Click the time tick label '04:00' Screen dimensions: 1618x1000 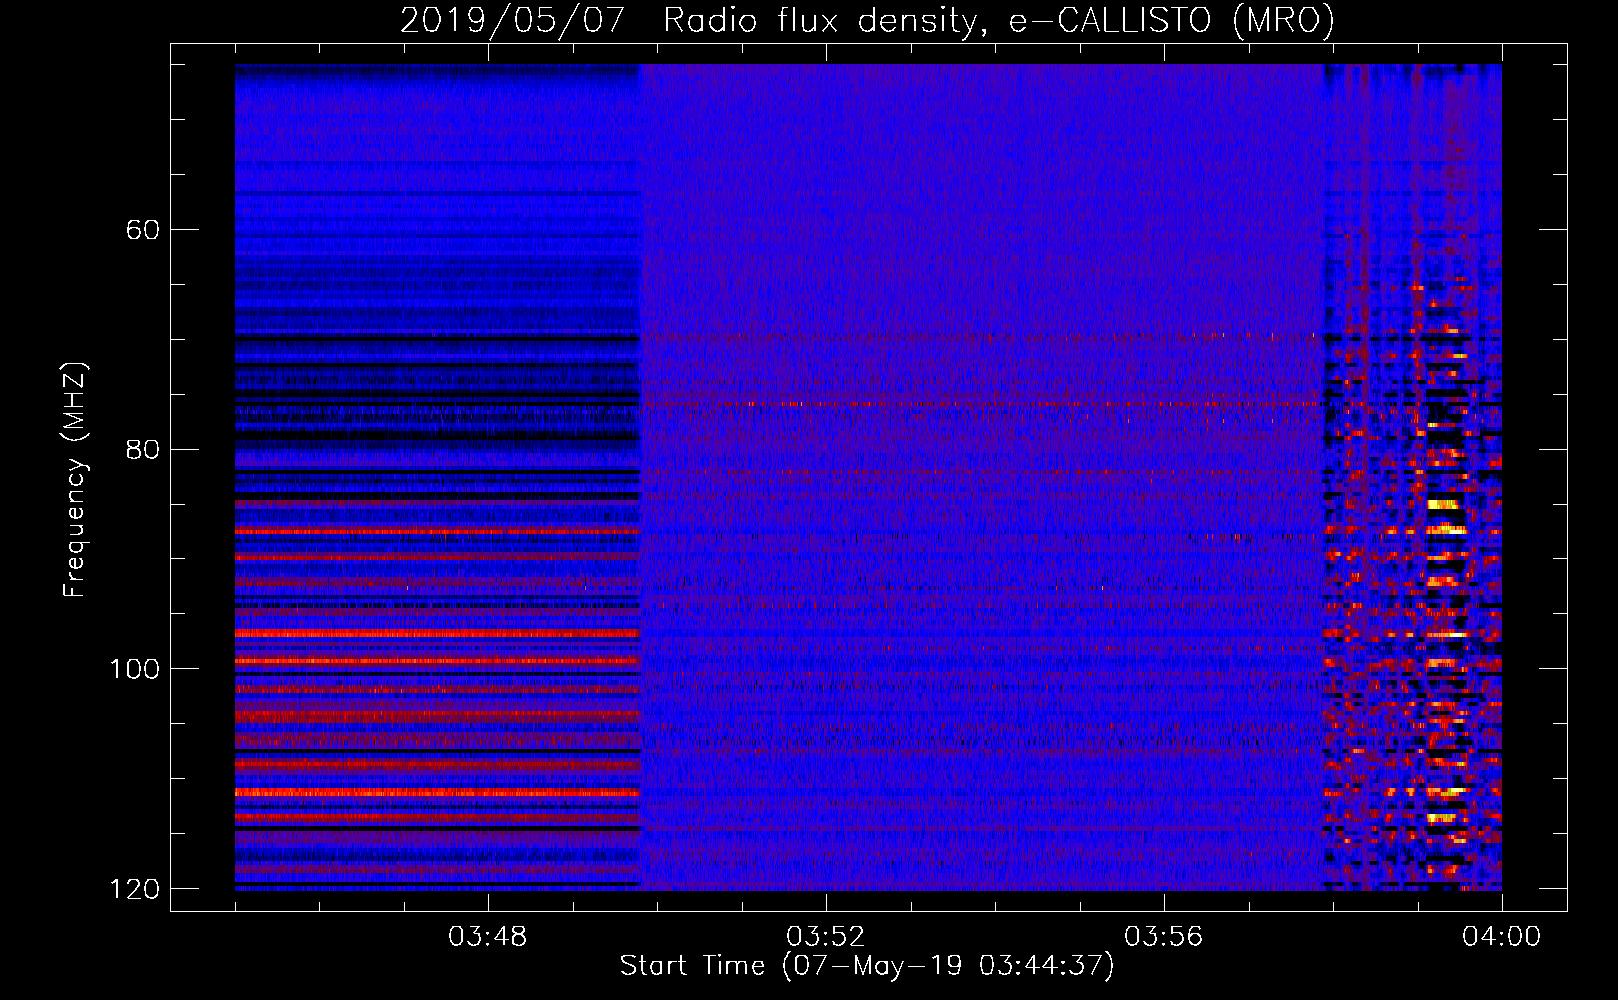tap(1502, 937)
